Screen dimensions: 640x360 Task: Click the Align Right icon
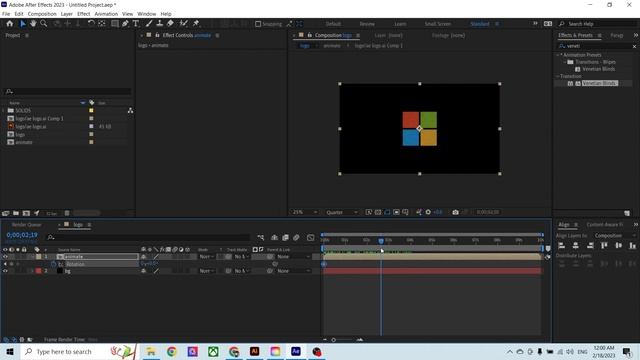point(590,245)
